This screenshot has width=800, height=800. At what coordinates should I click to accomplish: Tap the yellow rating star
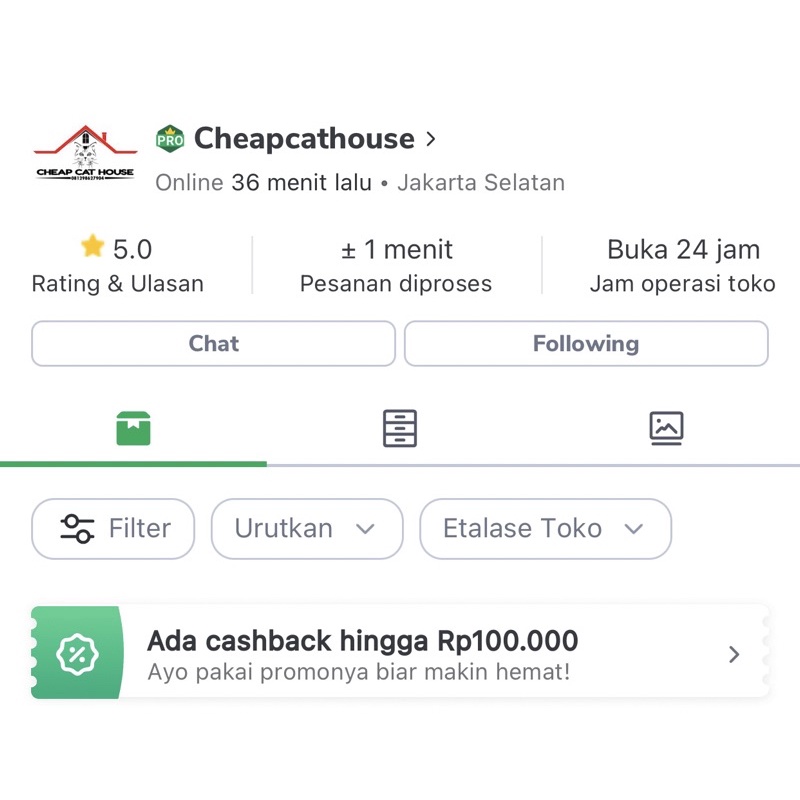click(x=93, y=247)
